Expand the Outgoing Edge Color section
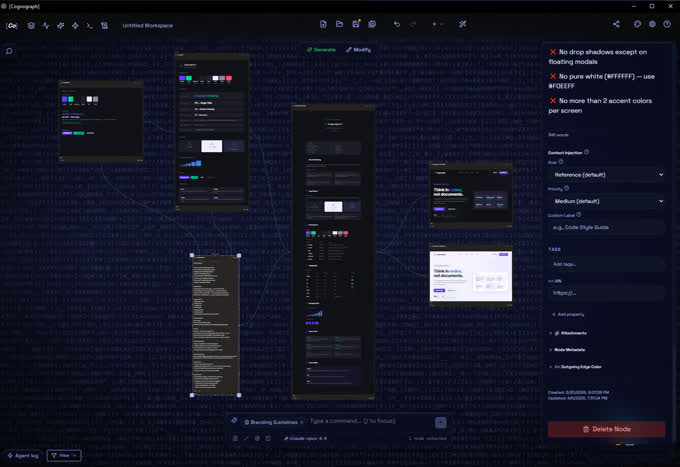Image resolution: width=680 pixels, height=467 pixels. click(x=575, y=367)
